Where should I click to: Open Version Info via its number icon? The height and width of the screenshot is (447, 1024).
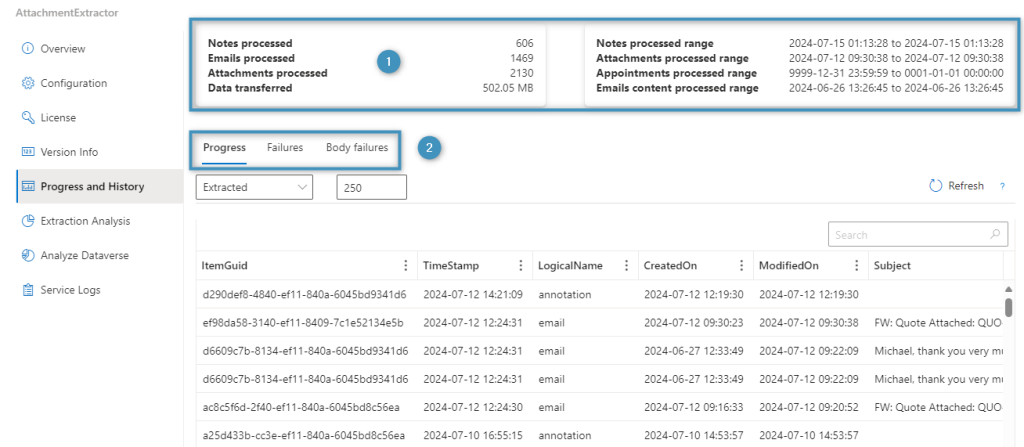coord(27,152)
